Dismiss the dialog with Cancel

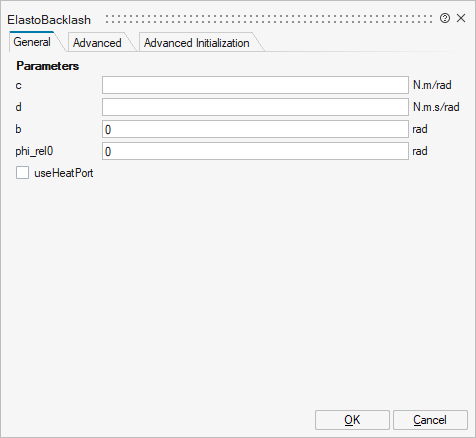430,420
